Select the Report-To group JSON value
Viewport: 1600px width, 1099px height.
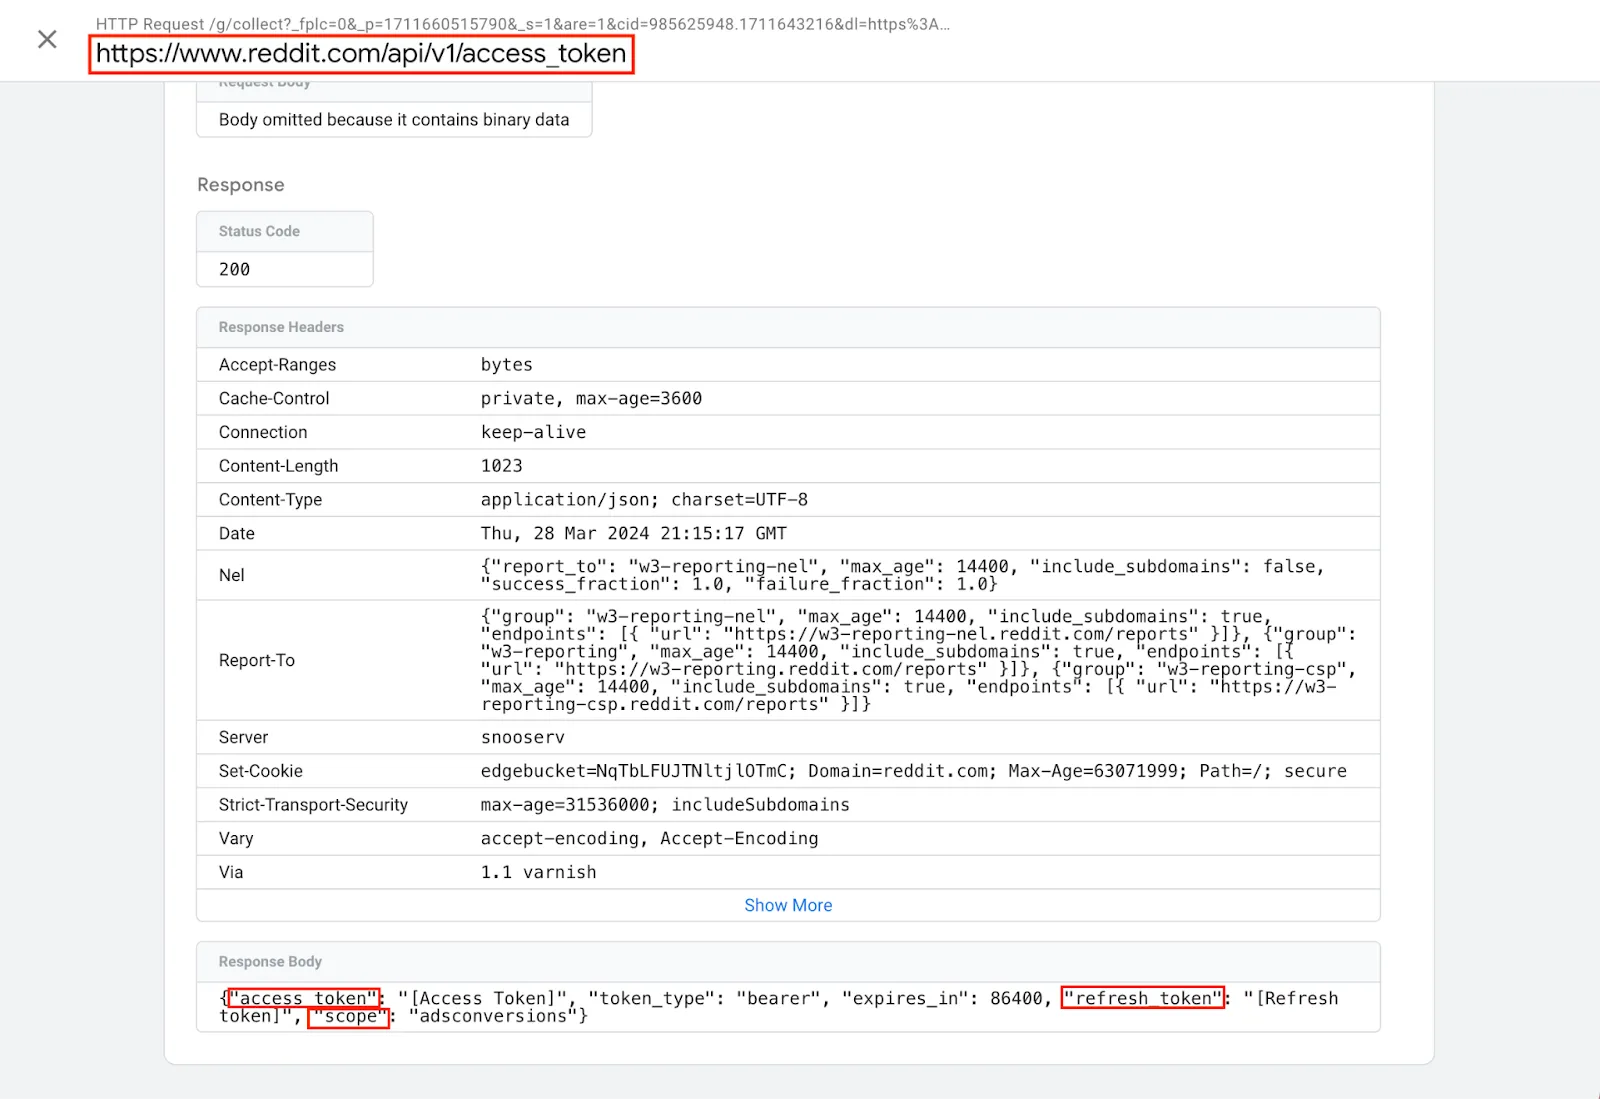pos(918,660)
